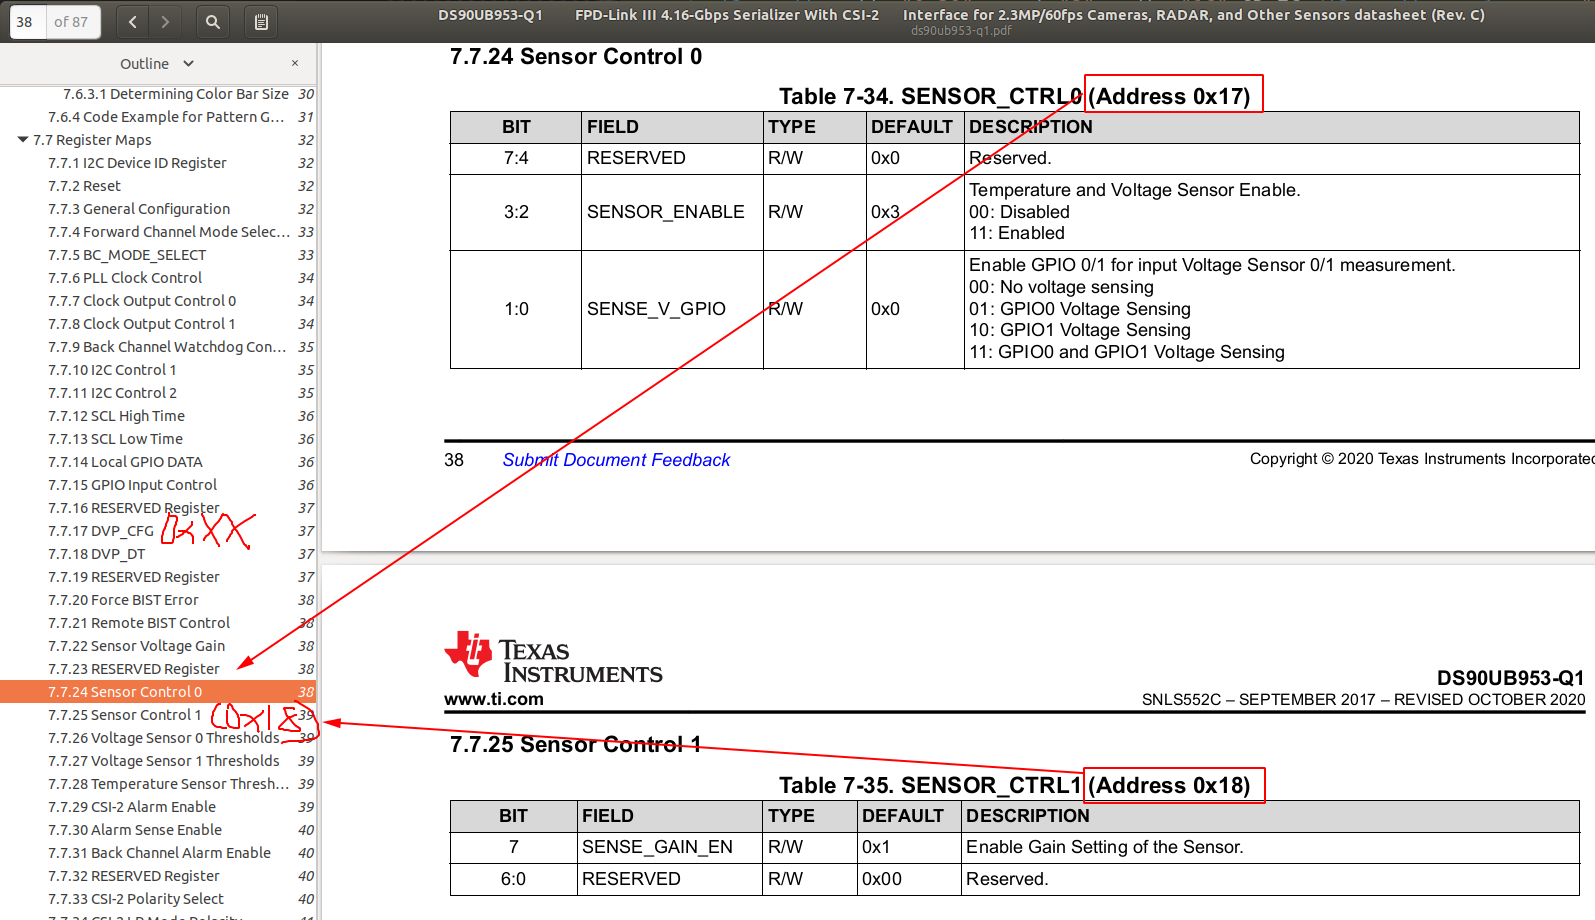The image size is (1595, 920).
Task: Open 7.7.3 General Configuration
Action: point(139,209)
